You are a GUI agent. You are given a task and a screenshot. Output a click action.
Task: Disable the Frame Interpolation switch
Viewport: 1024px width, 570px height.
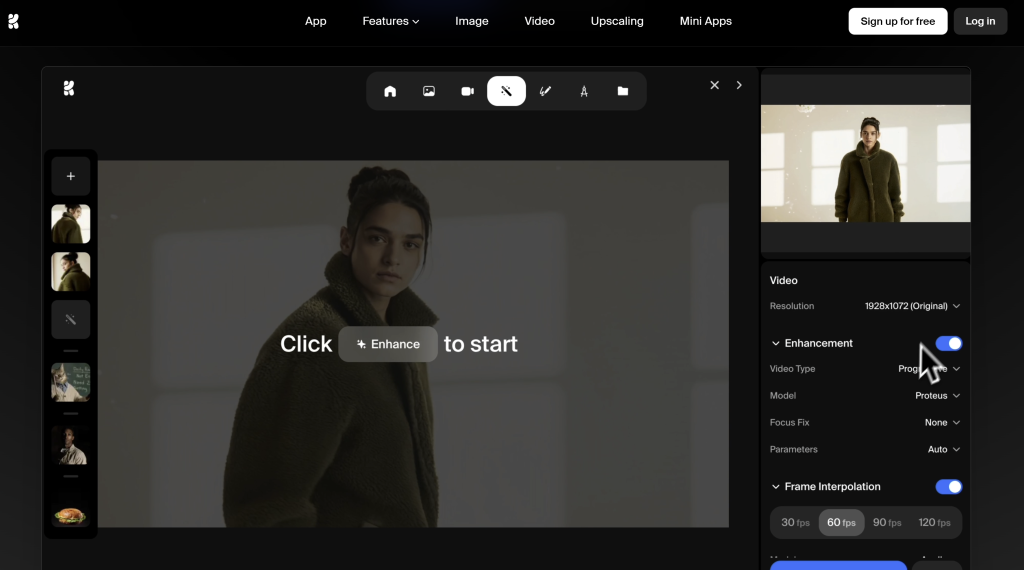pos(948,487)
